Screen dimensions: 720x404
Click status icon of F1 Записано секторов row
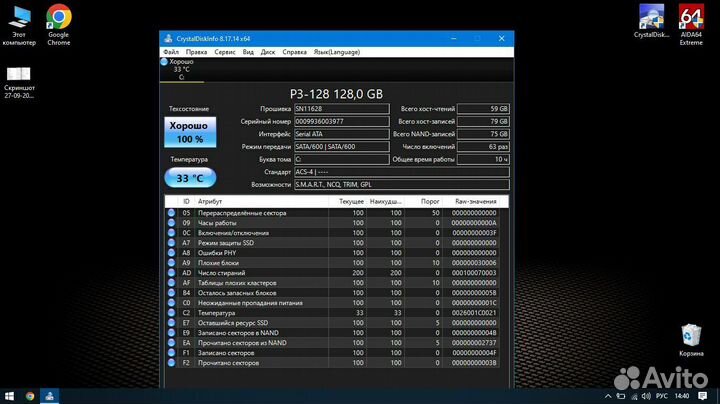pos(171,353)
